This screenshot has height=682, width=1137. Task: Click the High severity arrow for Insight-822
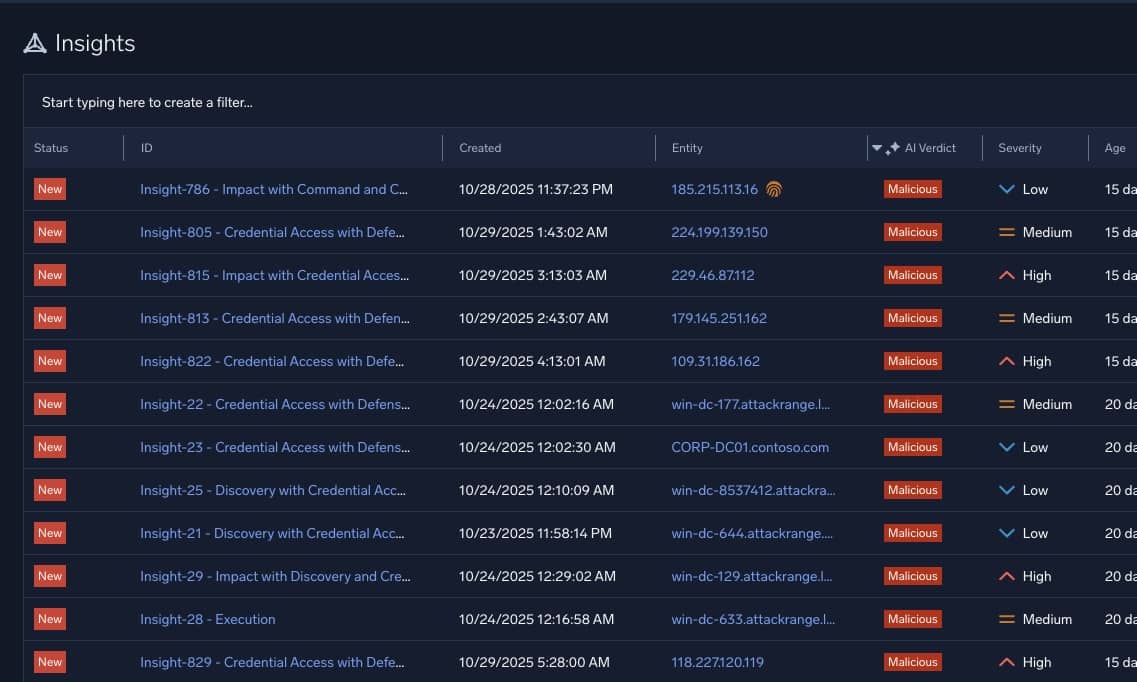click(x=1007, y=361)
